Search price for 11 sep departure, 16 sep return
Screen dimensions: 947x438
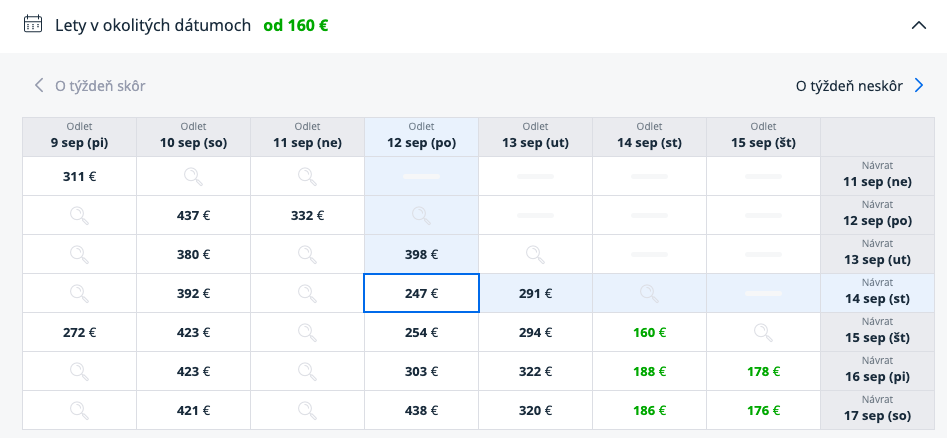[307, 371]
